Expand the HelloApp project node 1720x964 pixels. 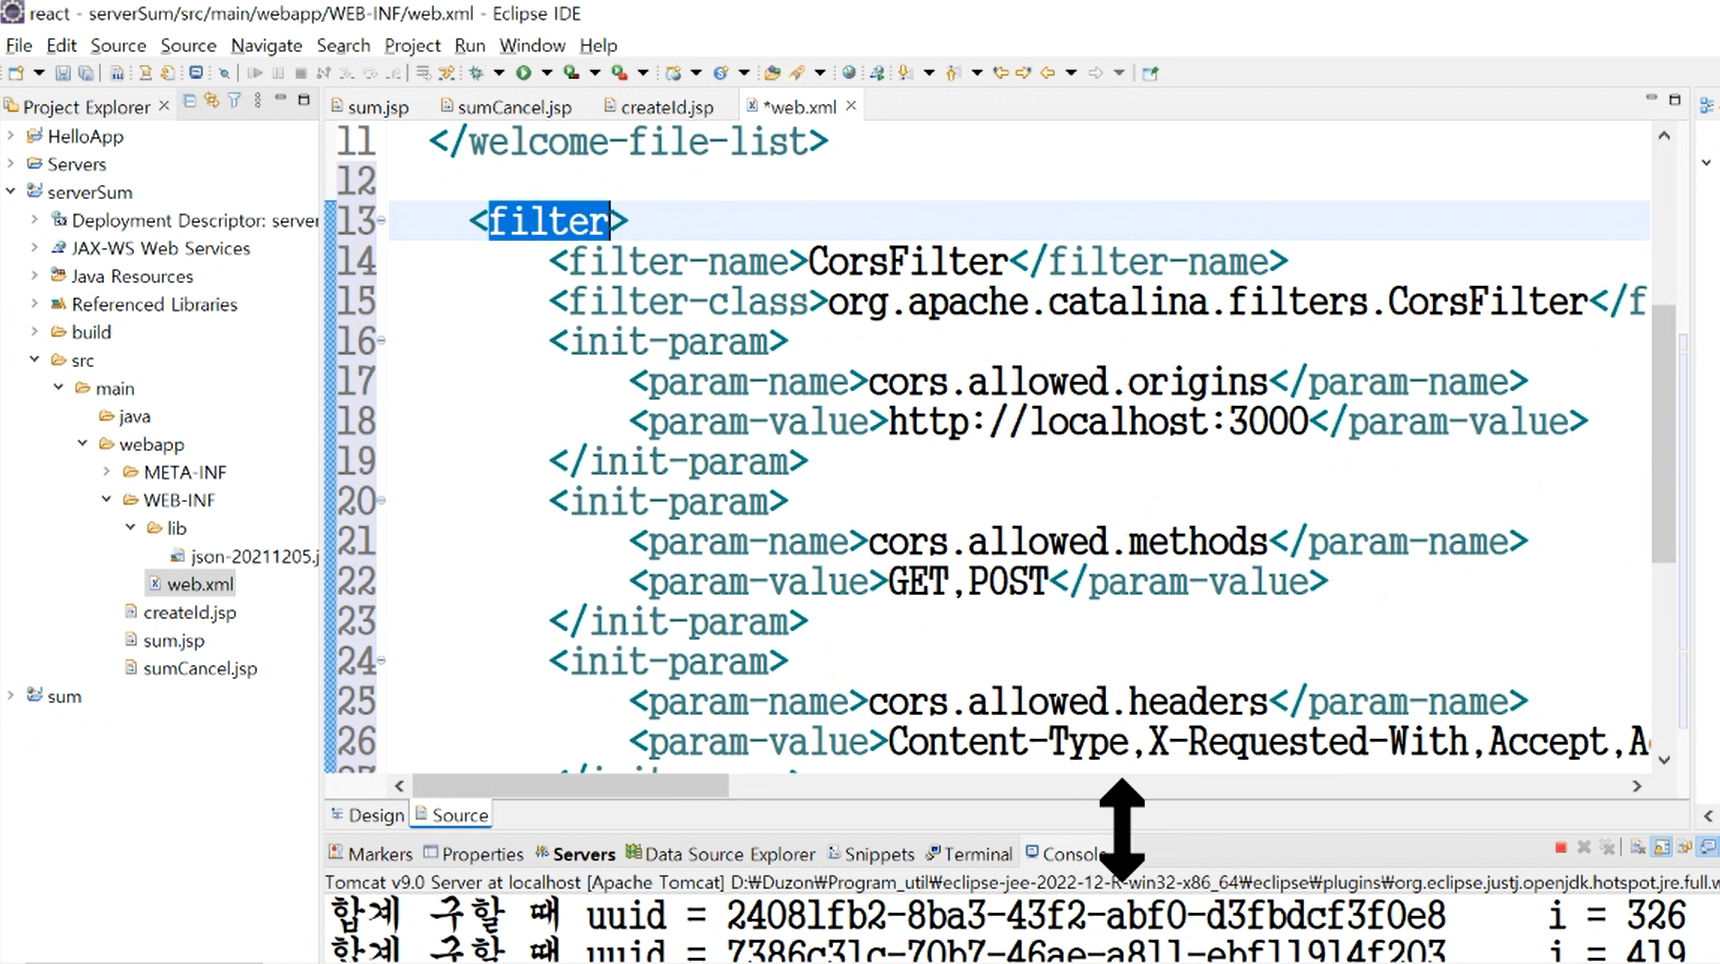tap(11, 135)
